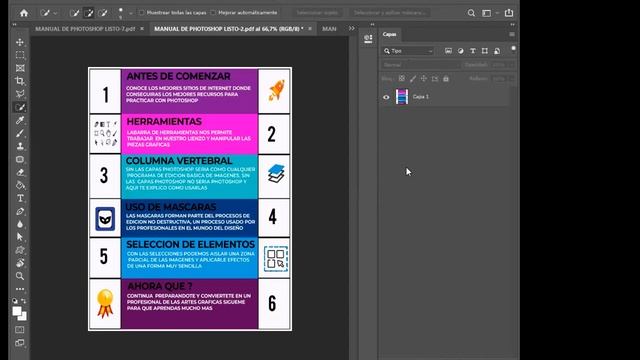
Task: Toggle lock transparent pixels
Action: [x=402, y=78]
